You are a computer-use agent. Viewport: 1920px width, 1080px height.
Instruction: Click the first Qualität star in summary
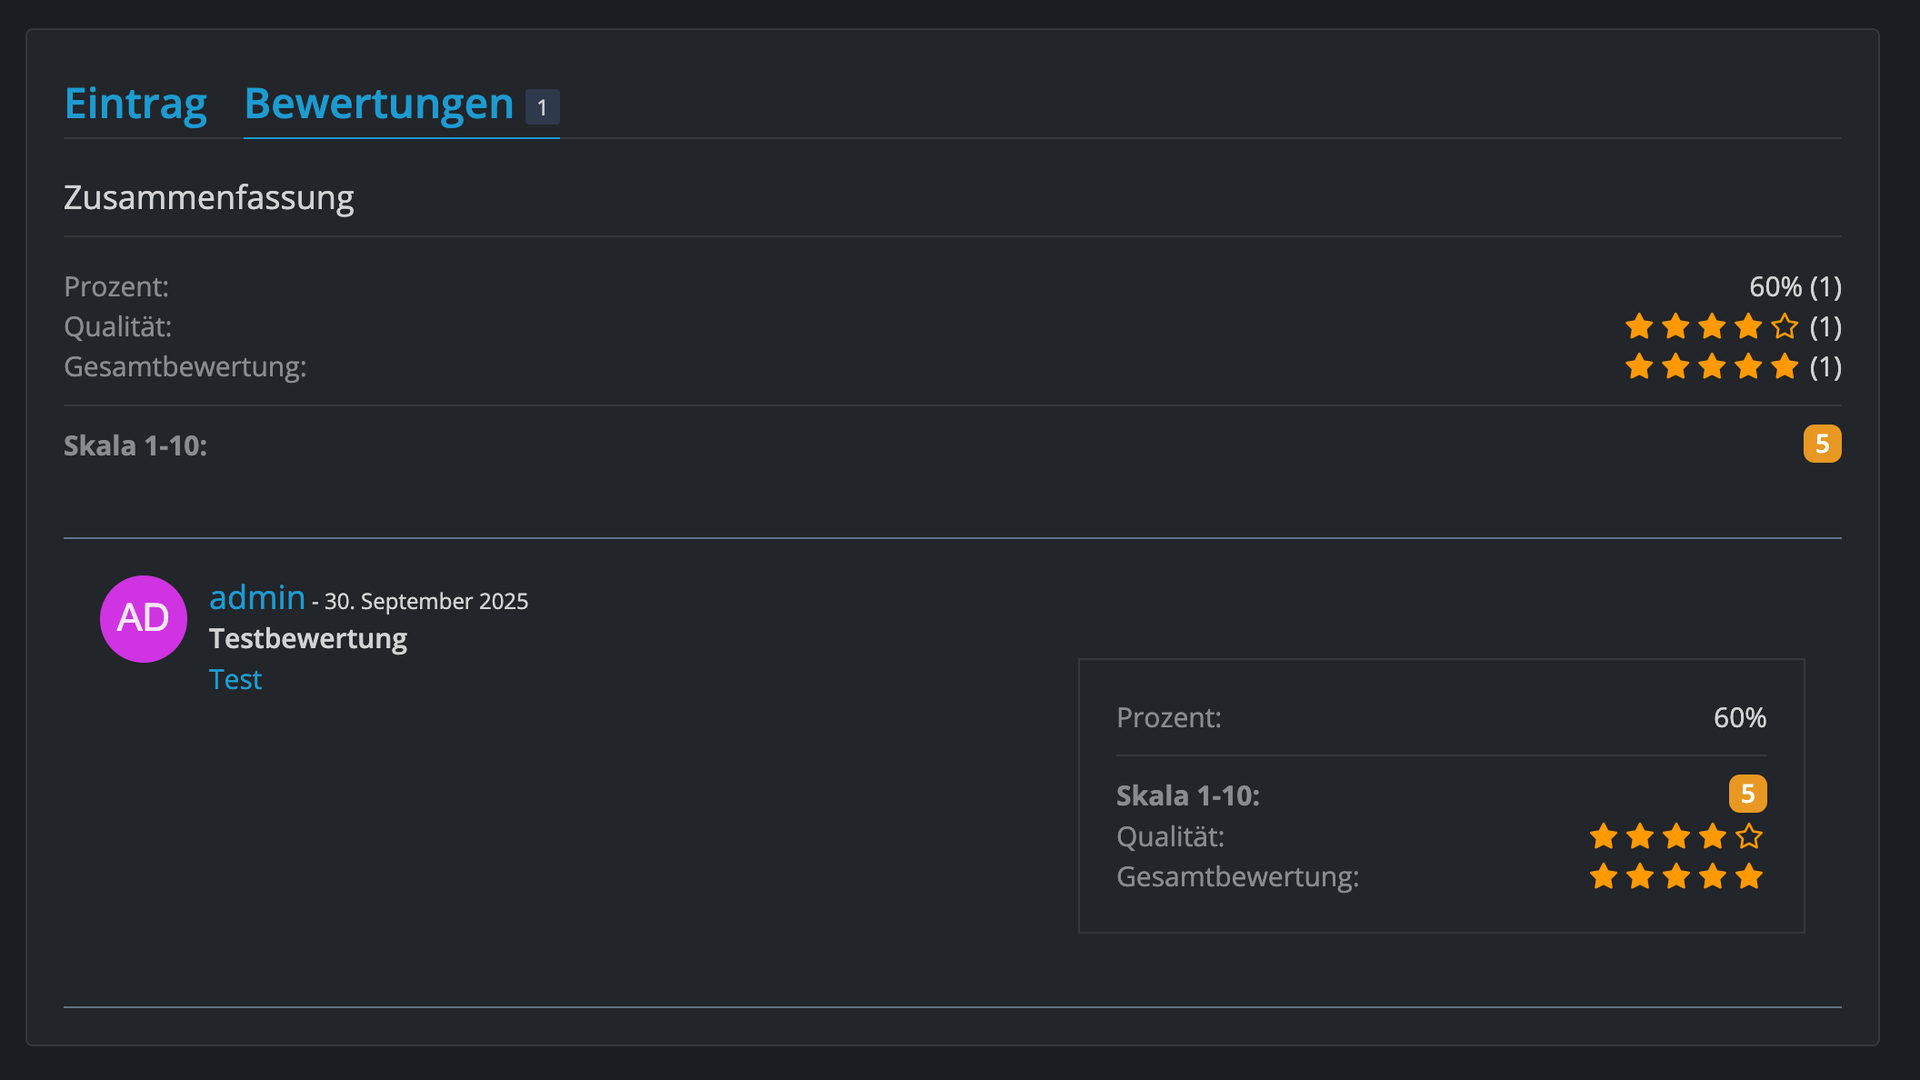coord(1639,327)
